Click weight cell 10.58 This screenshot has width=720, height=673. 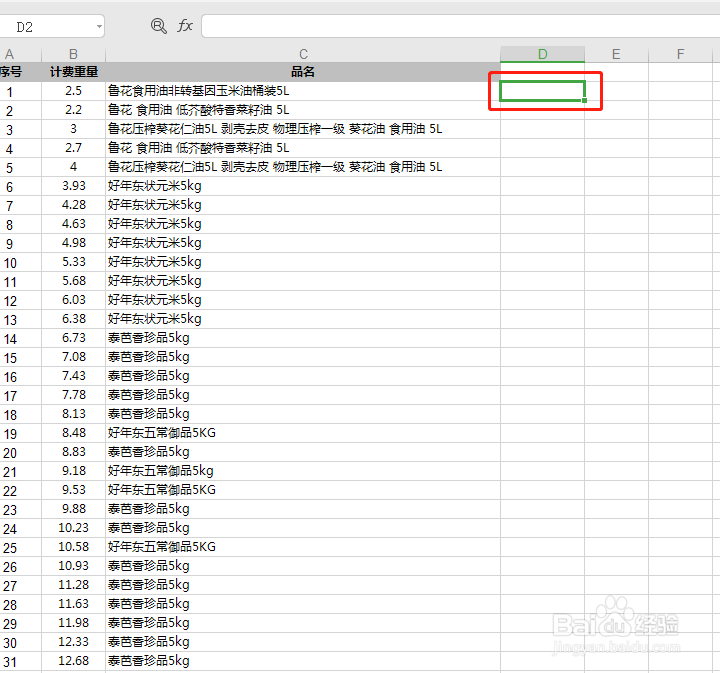(x=73, y=547)
